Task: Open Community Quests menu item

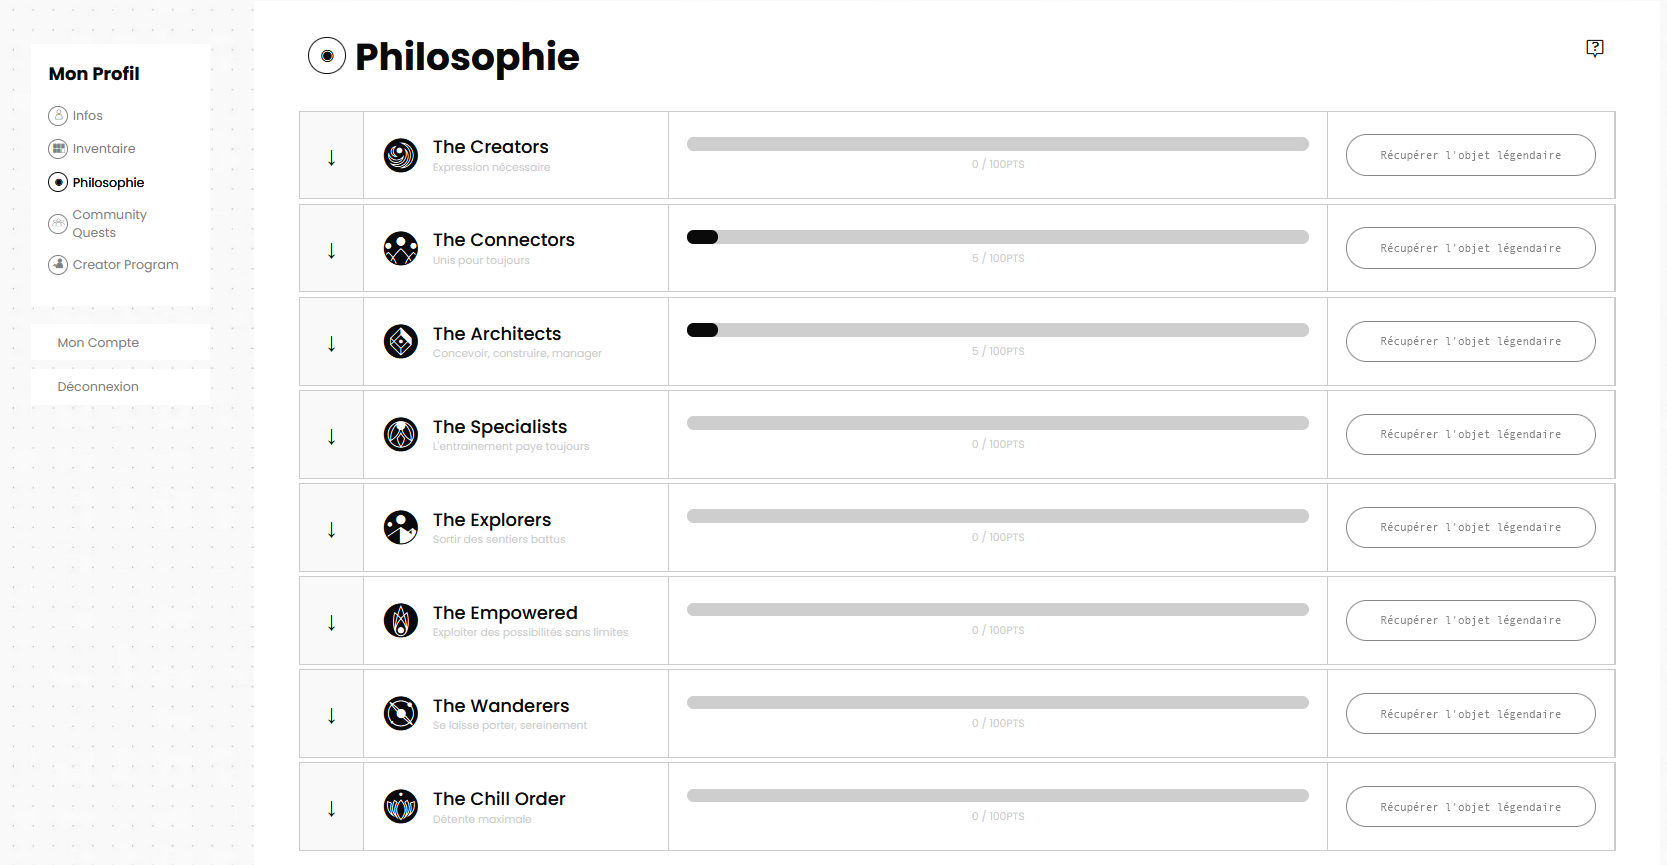Action: pyautogui.click(x=109, y=224)
